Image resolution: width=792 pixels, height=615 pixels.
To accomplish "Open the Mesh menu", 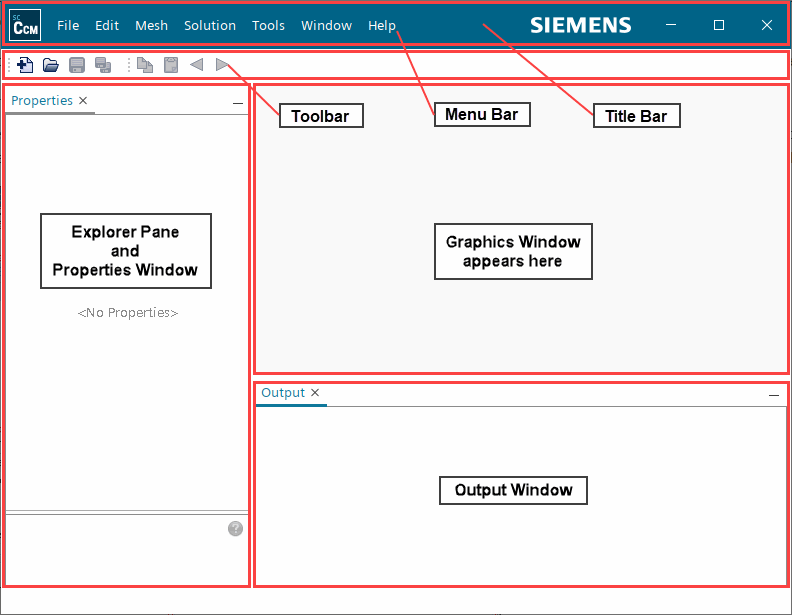I will tap(151, 25).
